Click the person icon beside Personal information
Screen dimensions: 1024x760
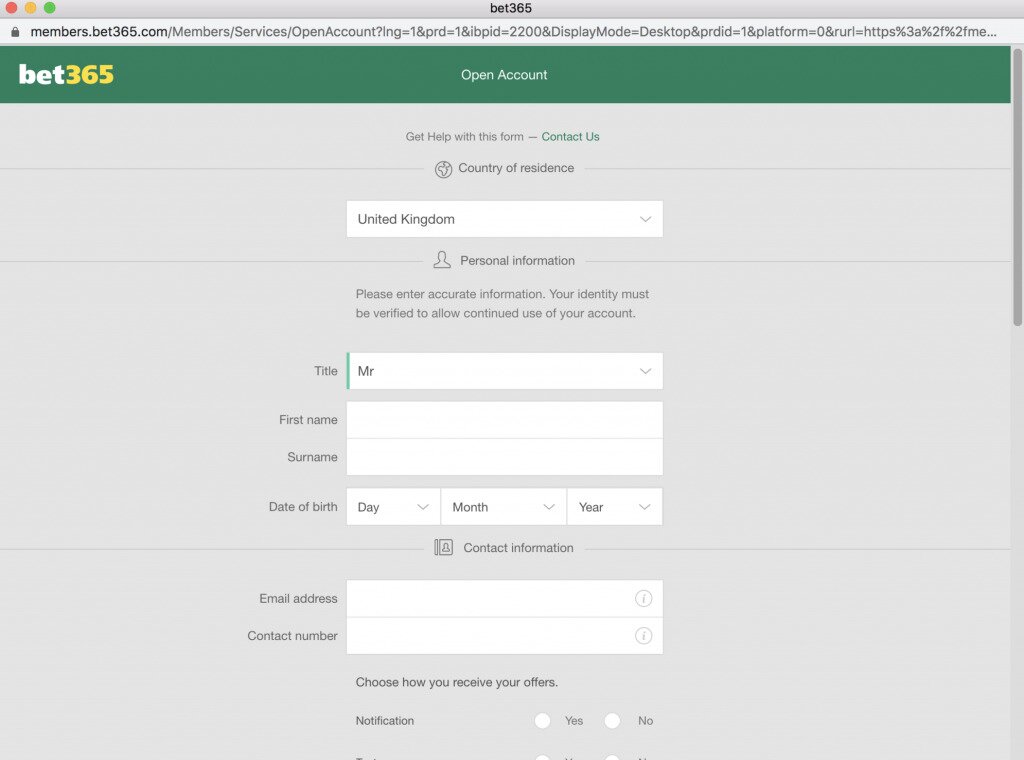click(x=442, y=260)
